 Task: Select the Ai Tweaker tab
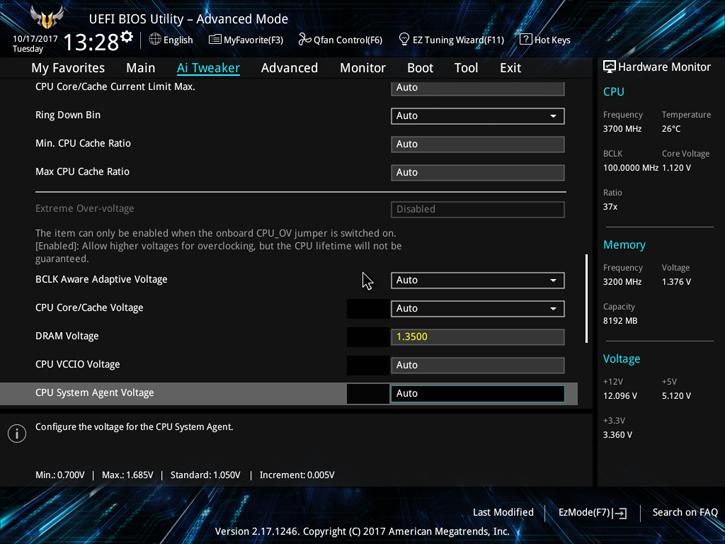pyautogui.click(x=208, y=68)
